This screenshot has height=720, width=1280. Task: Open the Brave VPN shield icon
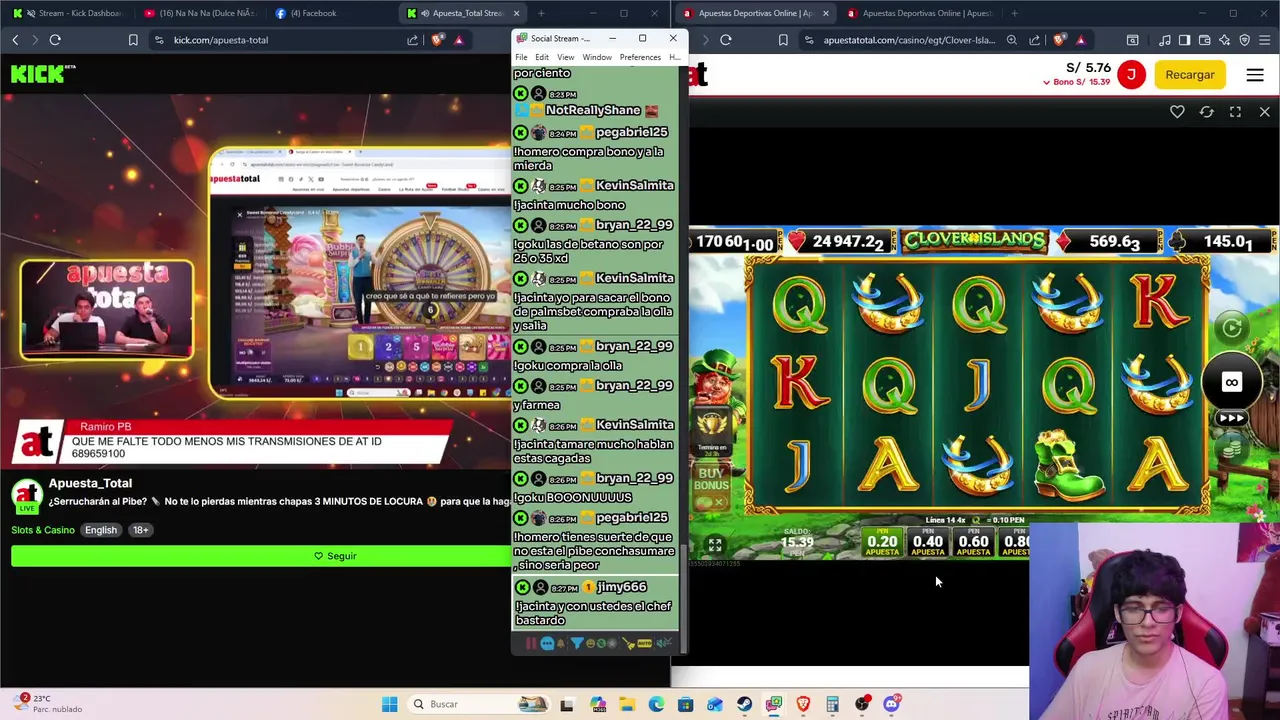coord(1245,40)
